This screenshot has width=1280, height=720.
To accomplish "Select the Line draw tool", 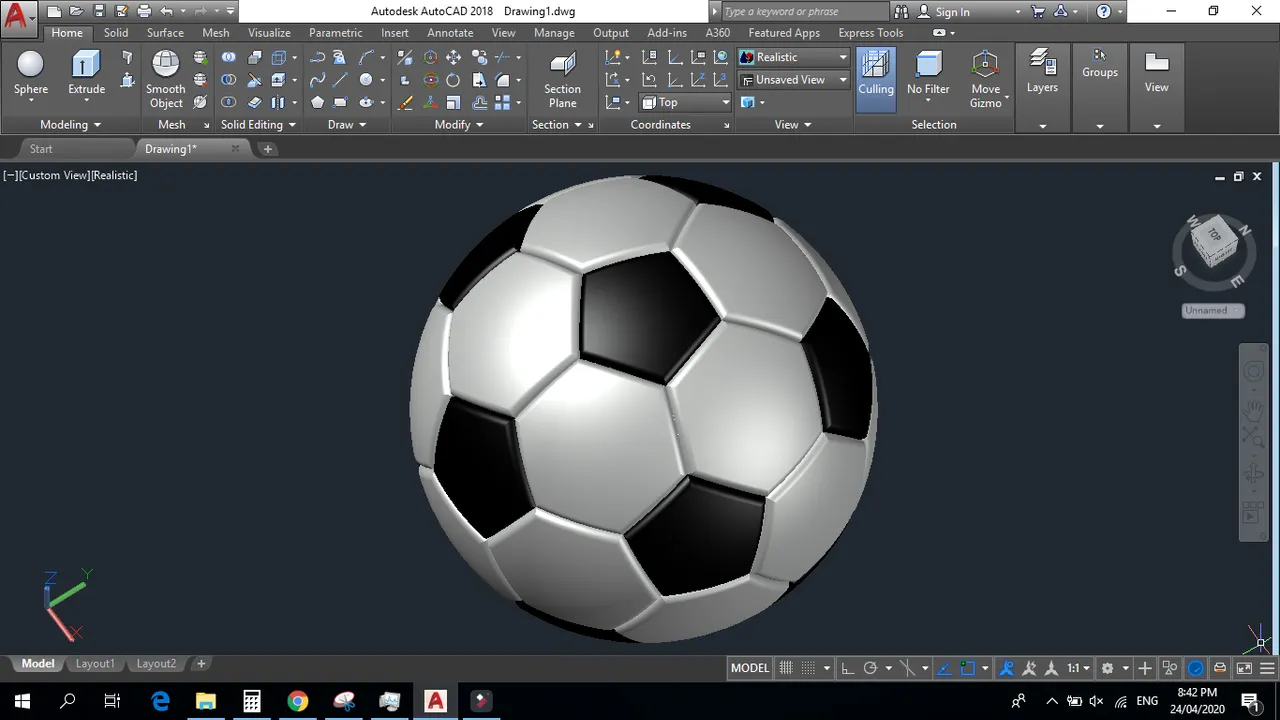I will coord(341,80).
